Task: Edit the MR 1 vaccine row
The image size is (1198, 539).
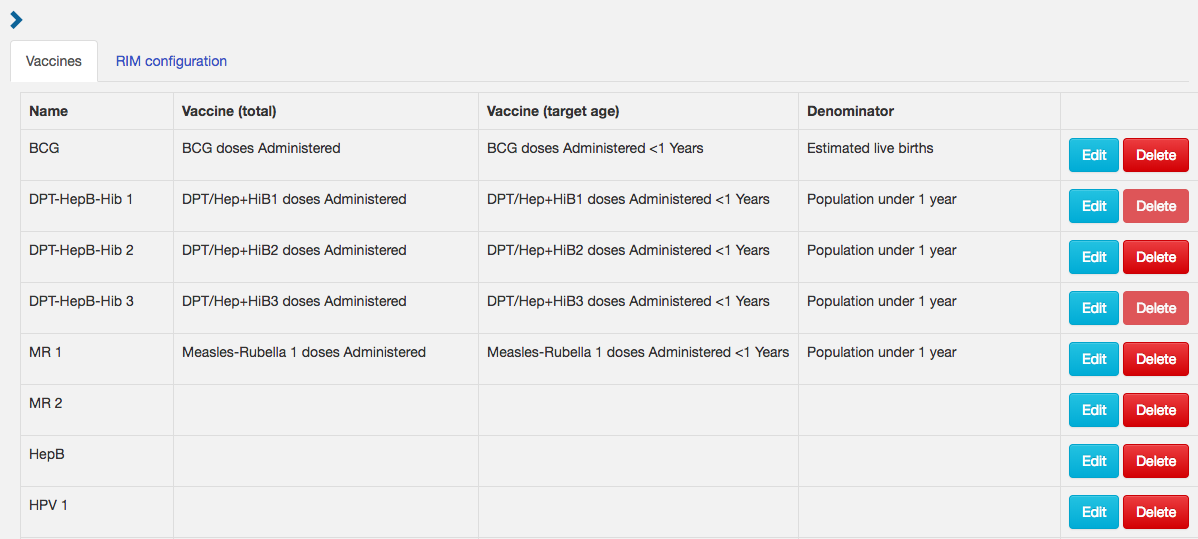Action: (x=1093, y=359)
